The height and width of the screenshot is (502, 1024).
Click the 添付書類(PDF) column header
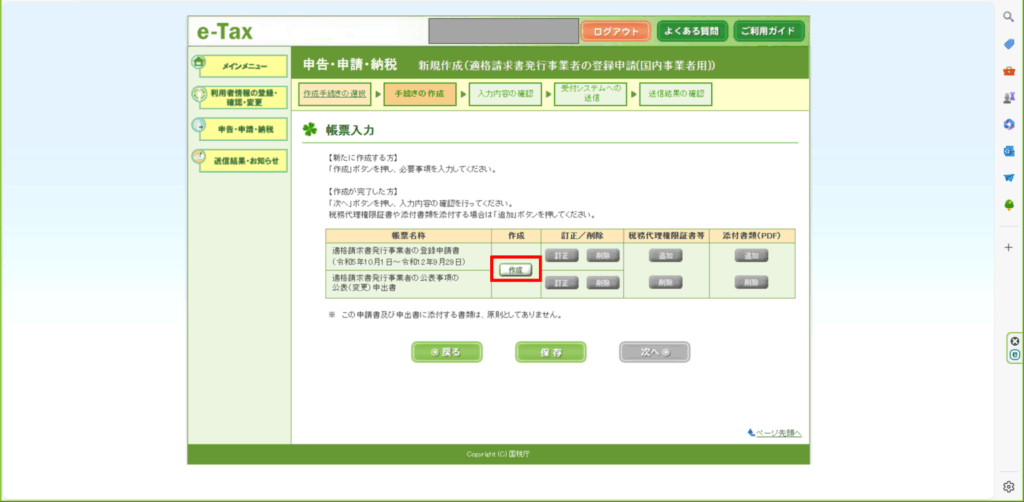point(752,235)
